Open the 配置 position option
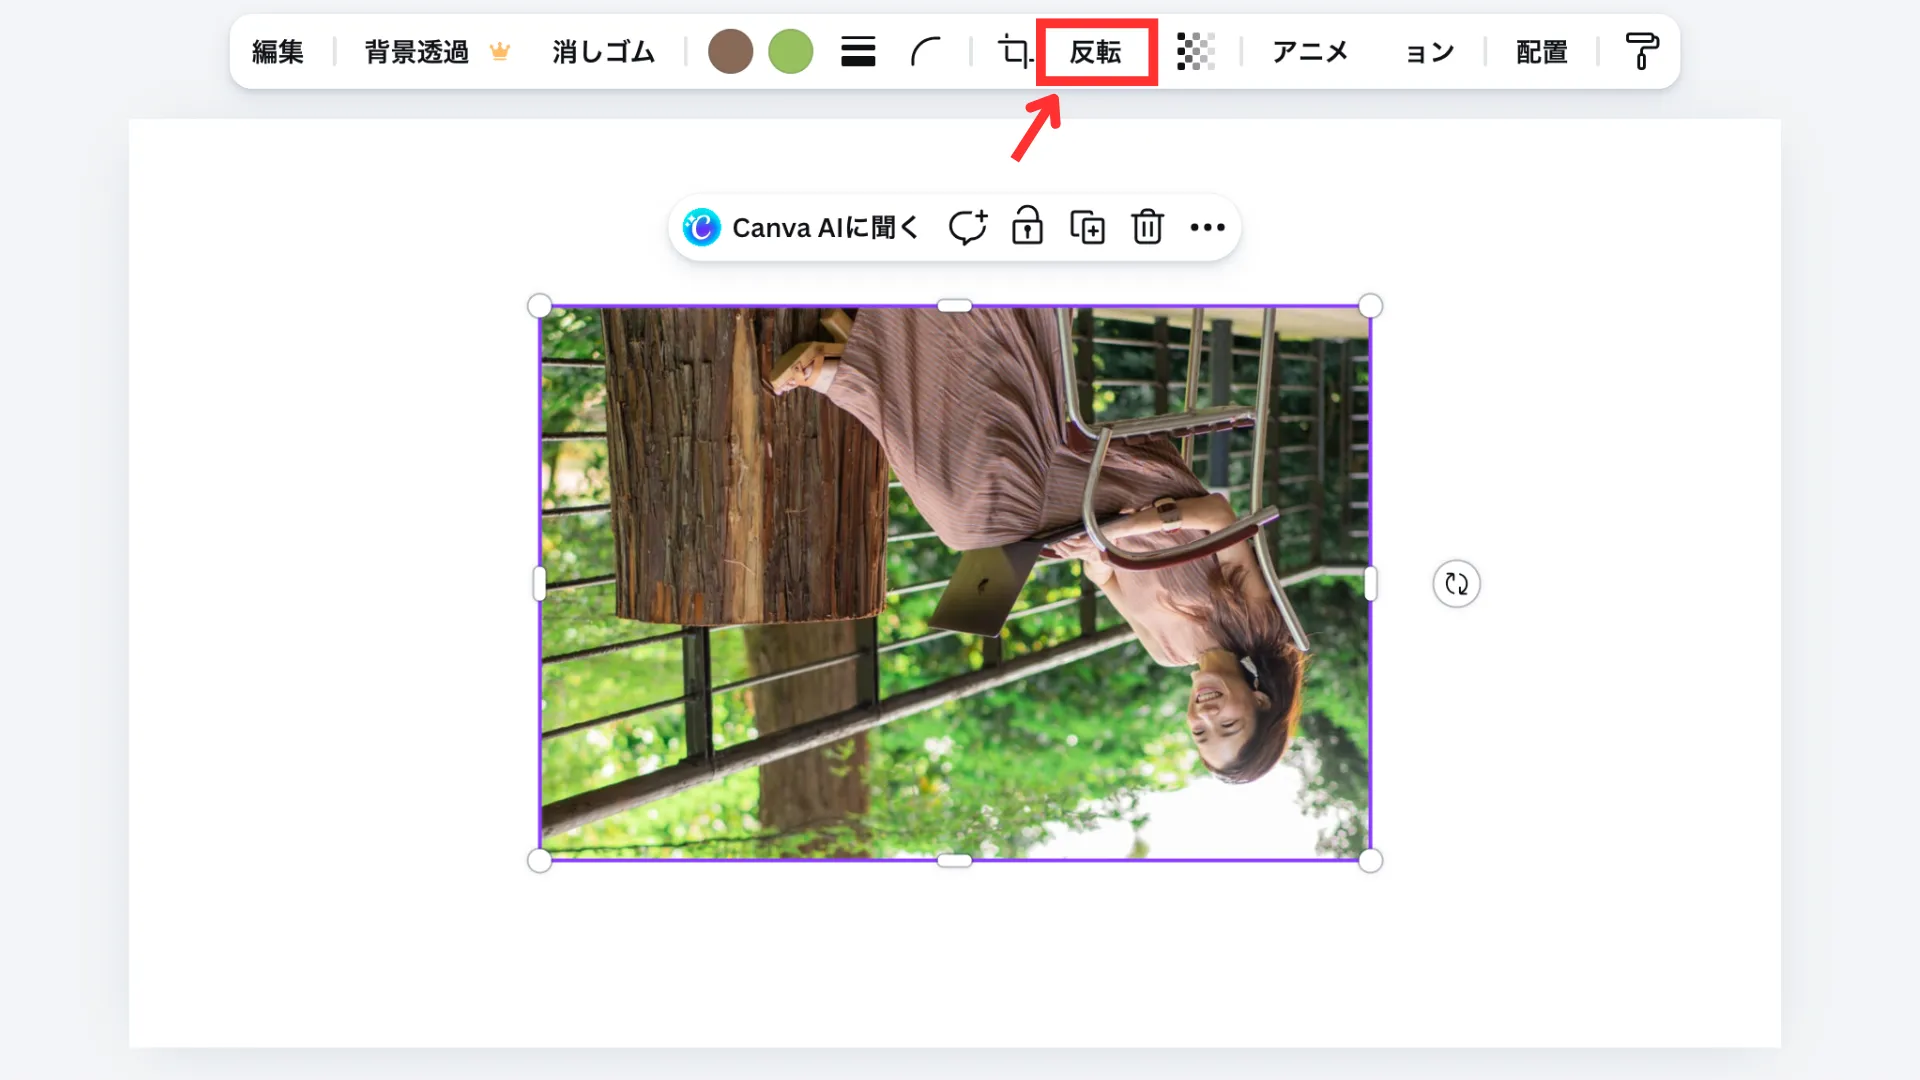 [x=1541, y=52]
